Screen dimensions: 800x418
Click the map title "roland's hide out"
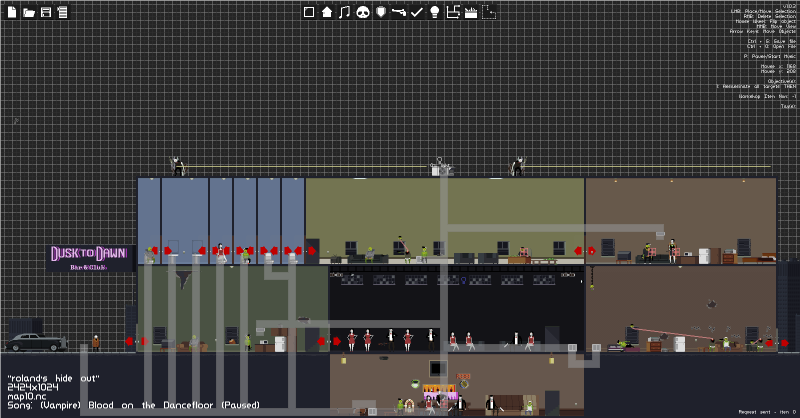click(x=53, y=378)
